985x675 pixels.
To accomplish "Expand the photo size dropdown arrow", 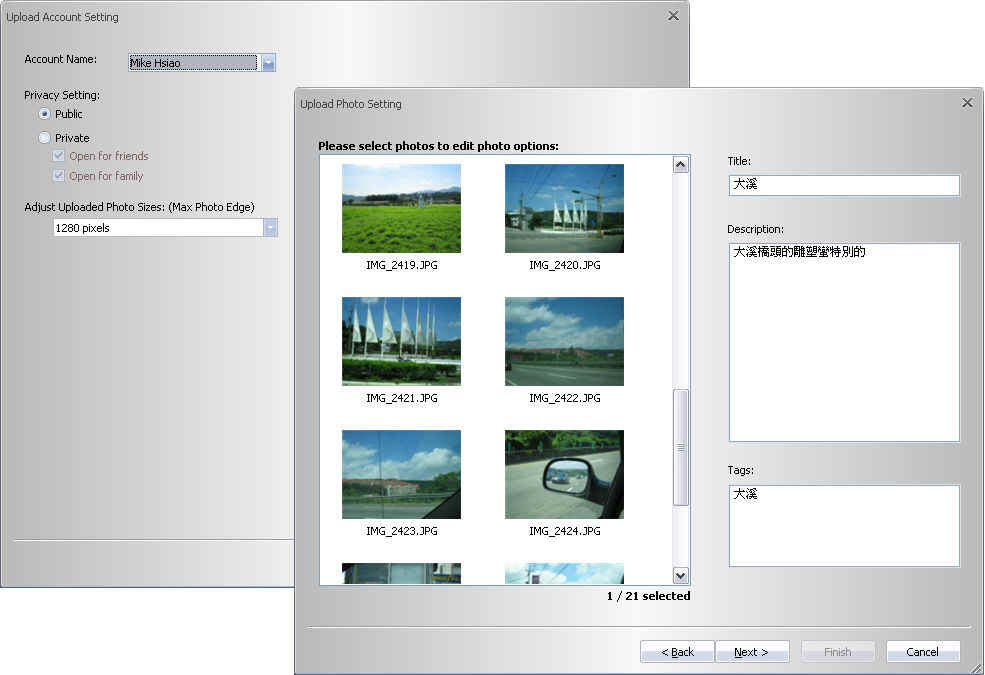I will pos(270,228).
